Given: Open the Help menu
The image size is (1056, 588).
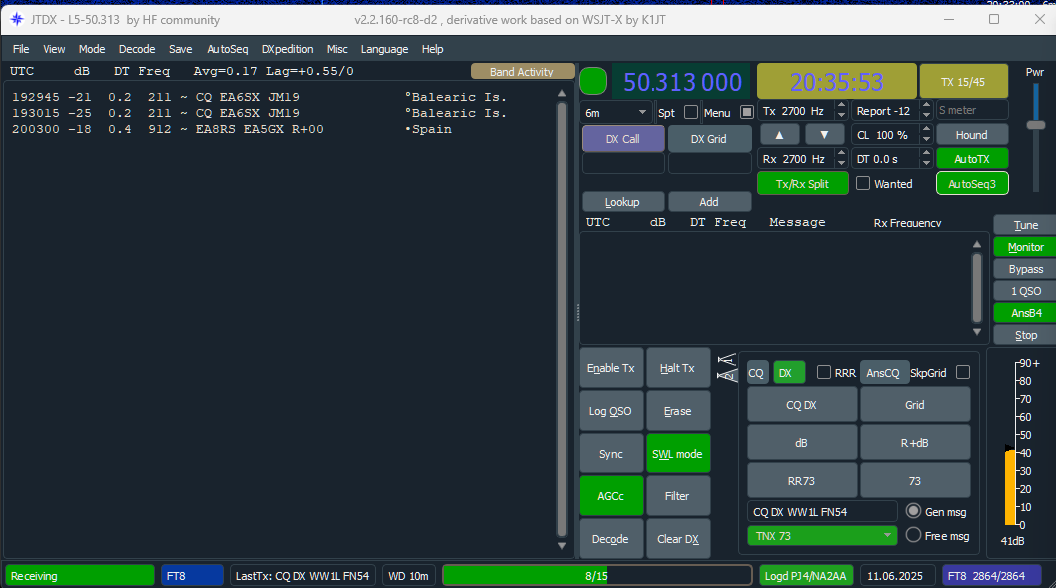Looking at the screenshot, I should tap(432, 49).
